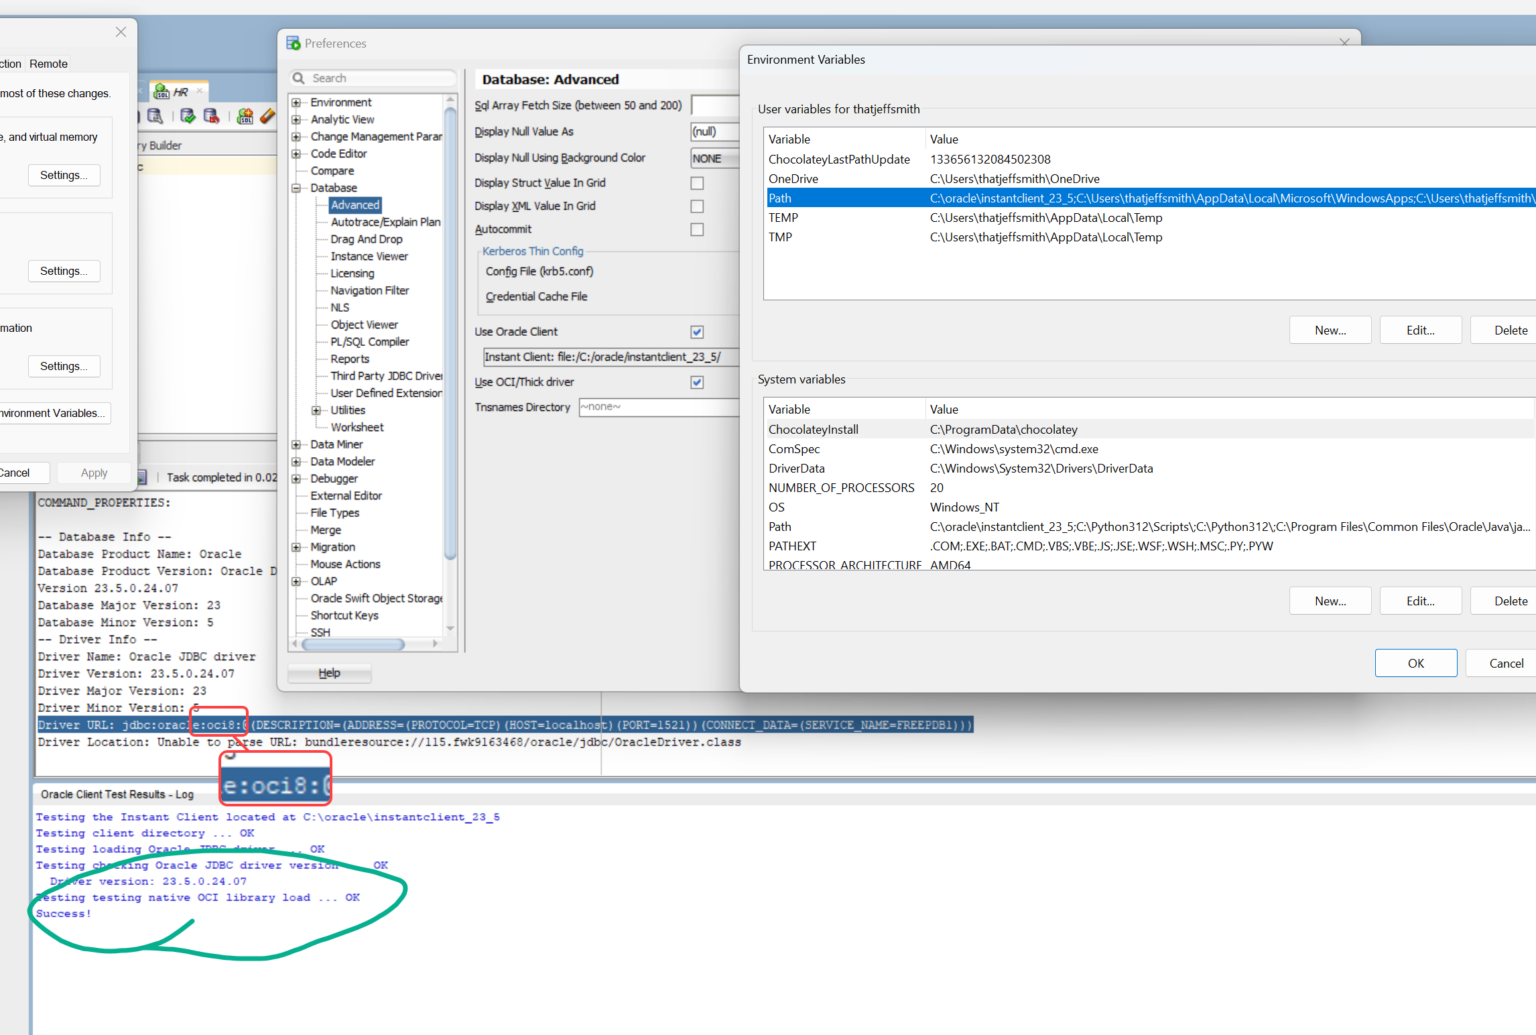
Task: Click OK in Environment Variables dialog
Action: [1416, 663]
